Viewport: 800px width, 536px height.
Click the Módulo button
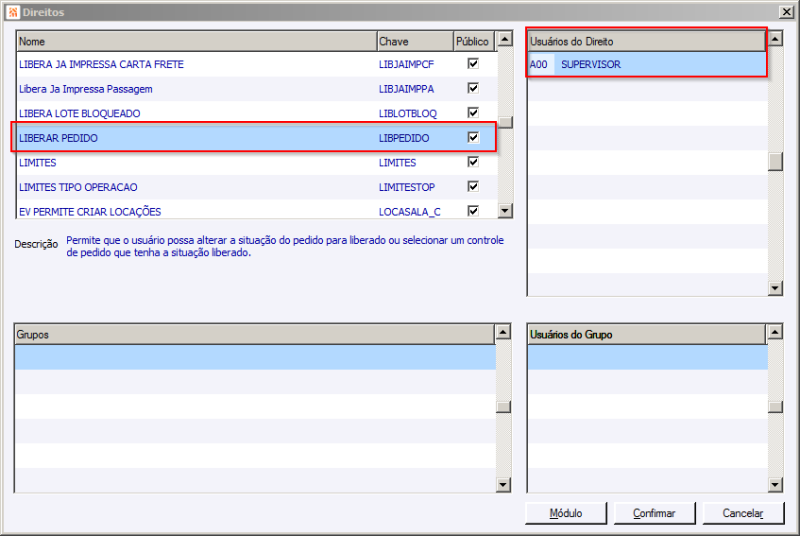click(x=566, y=513)
